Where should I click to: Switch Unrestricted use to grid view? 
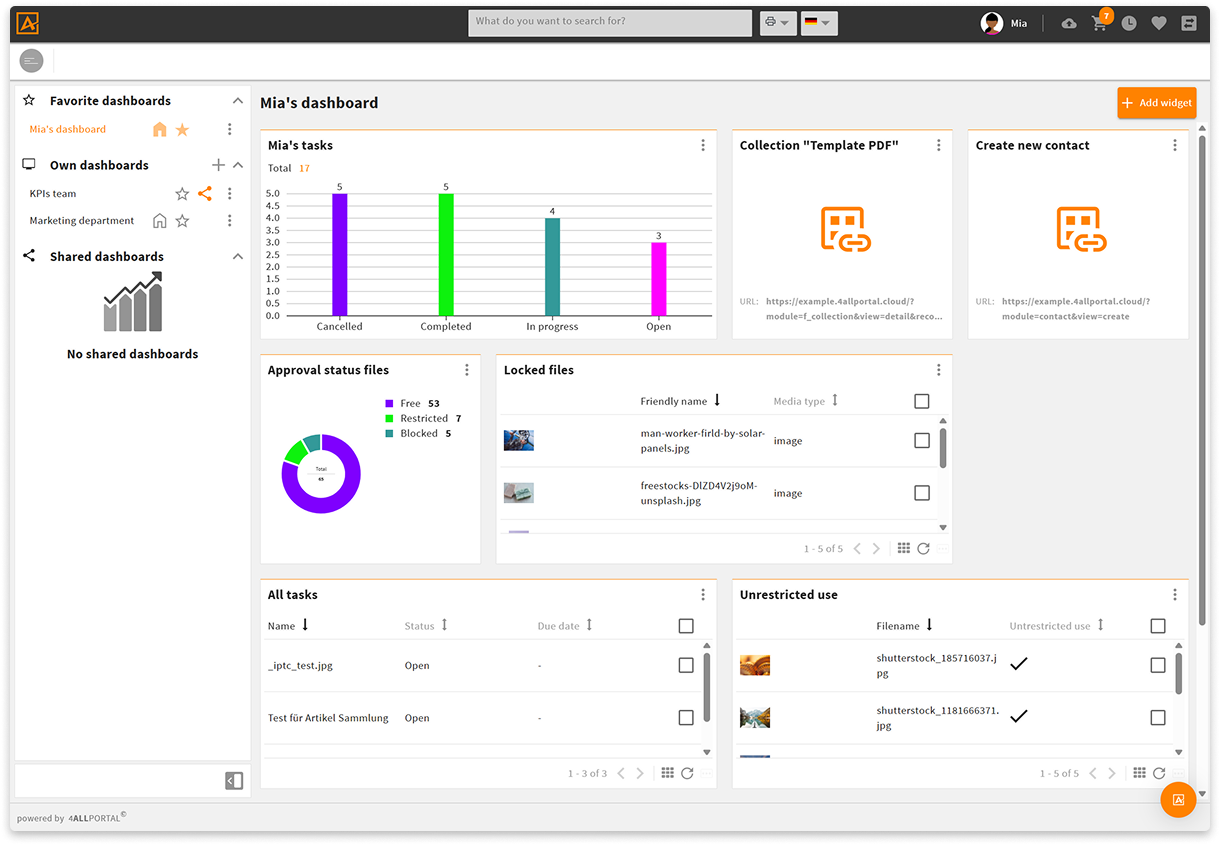(1140, 773)
